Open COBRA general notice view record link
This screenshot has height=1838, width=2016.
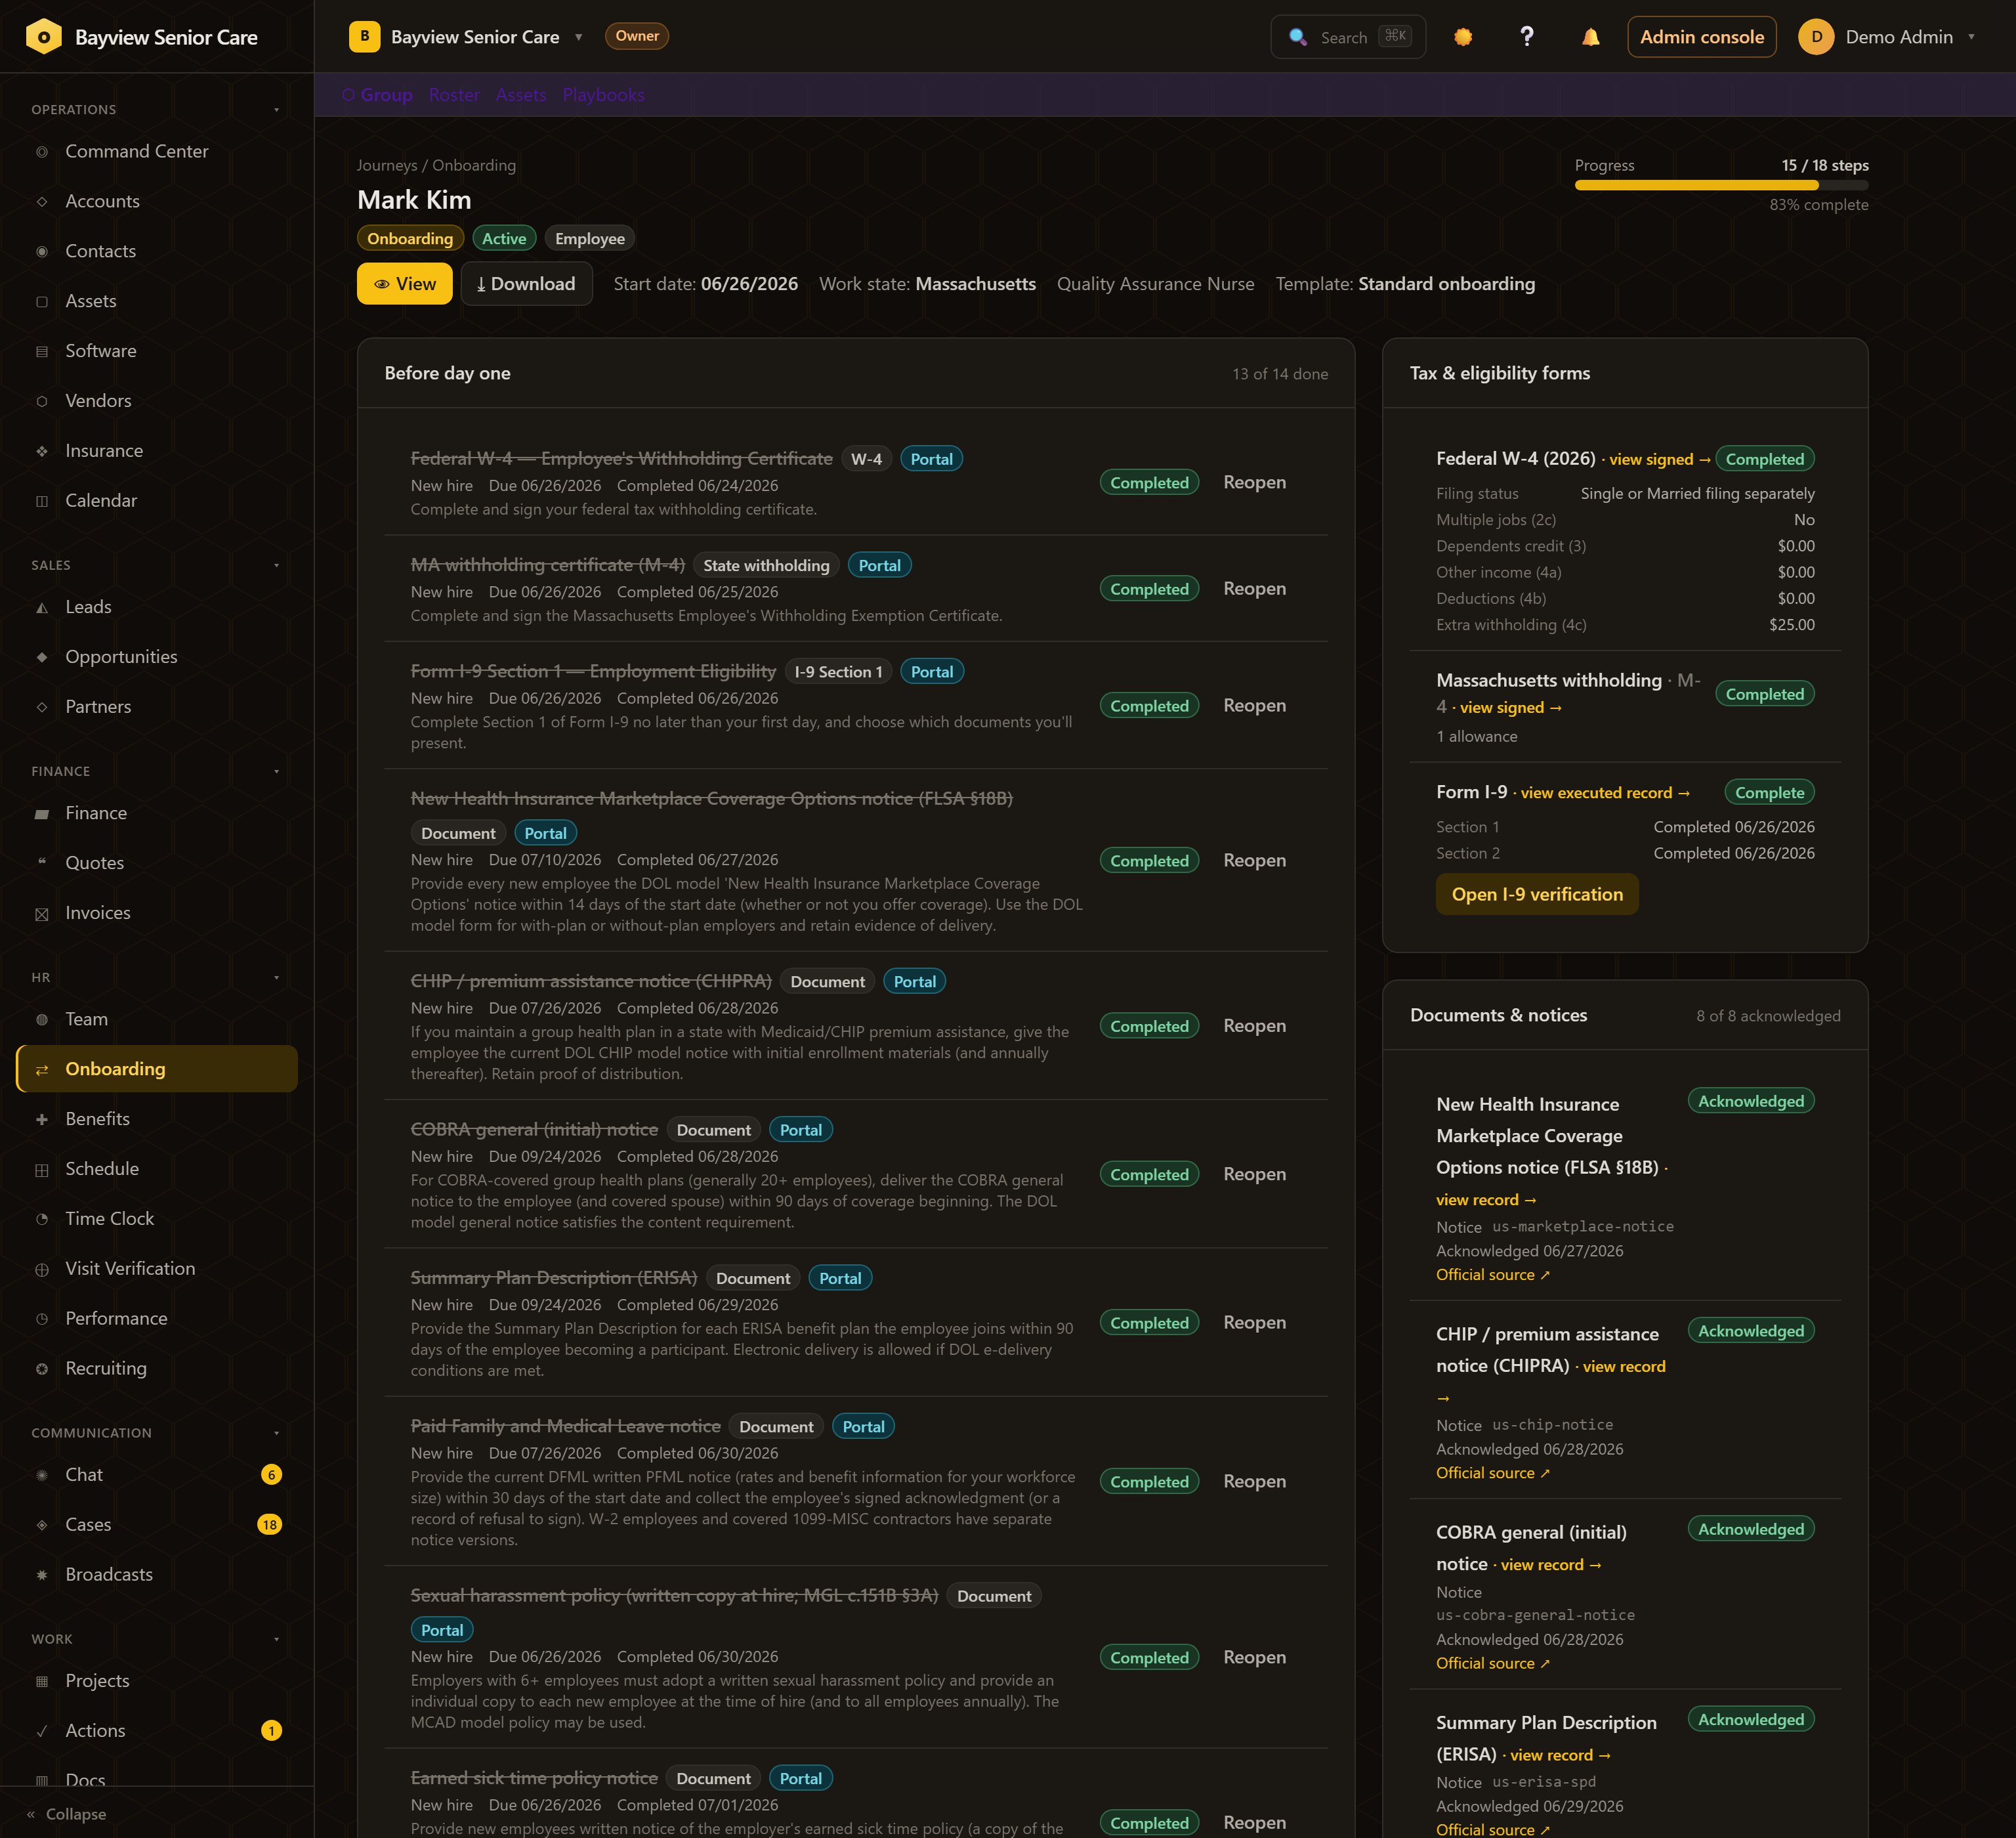coord(1551,1565)
